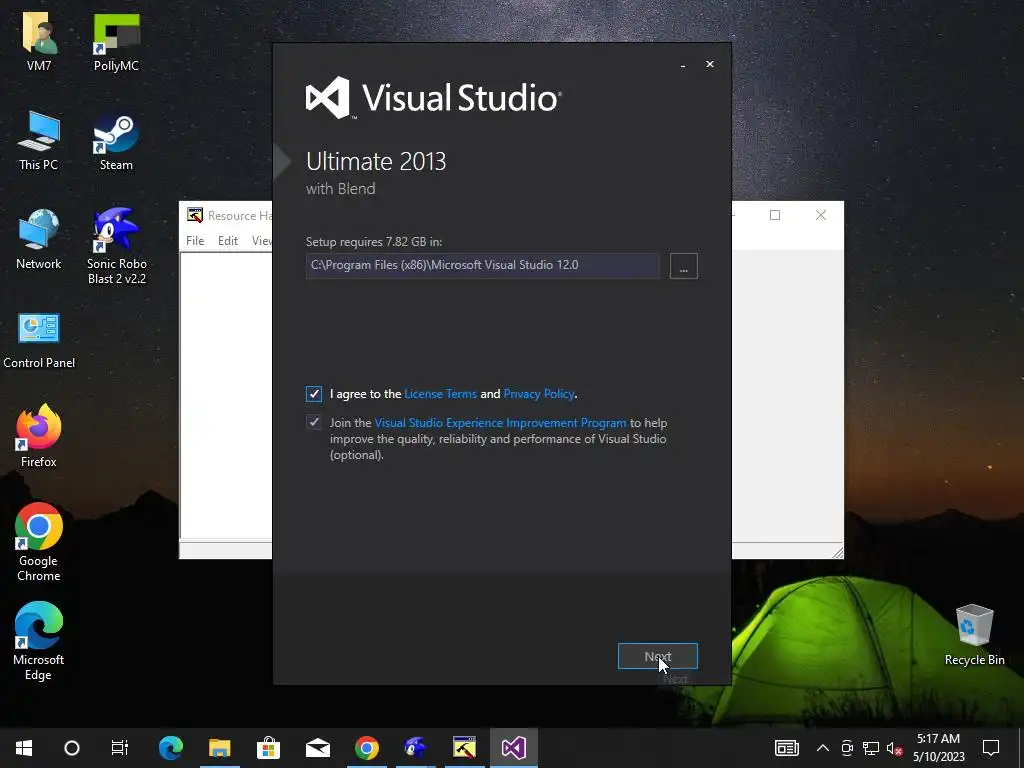Open the Recycle Bin on the desktop
Image resolution: width=1024 pixels, height=768 pixels.
tap(974, 635)
